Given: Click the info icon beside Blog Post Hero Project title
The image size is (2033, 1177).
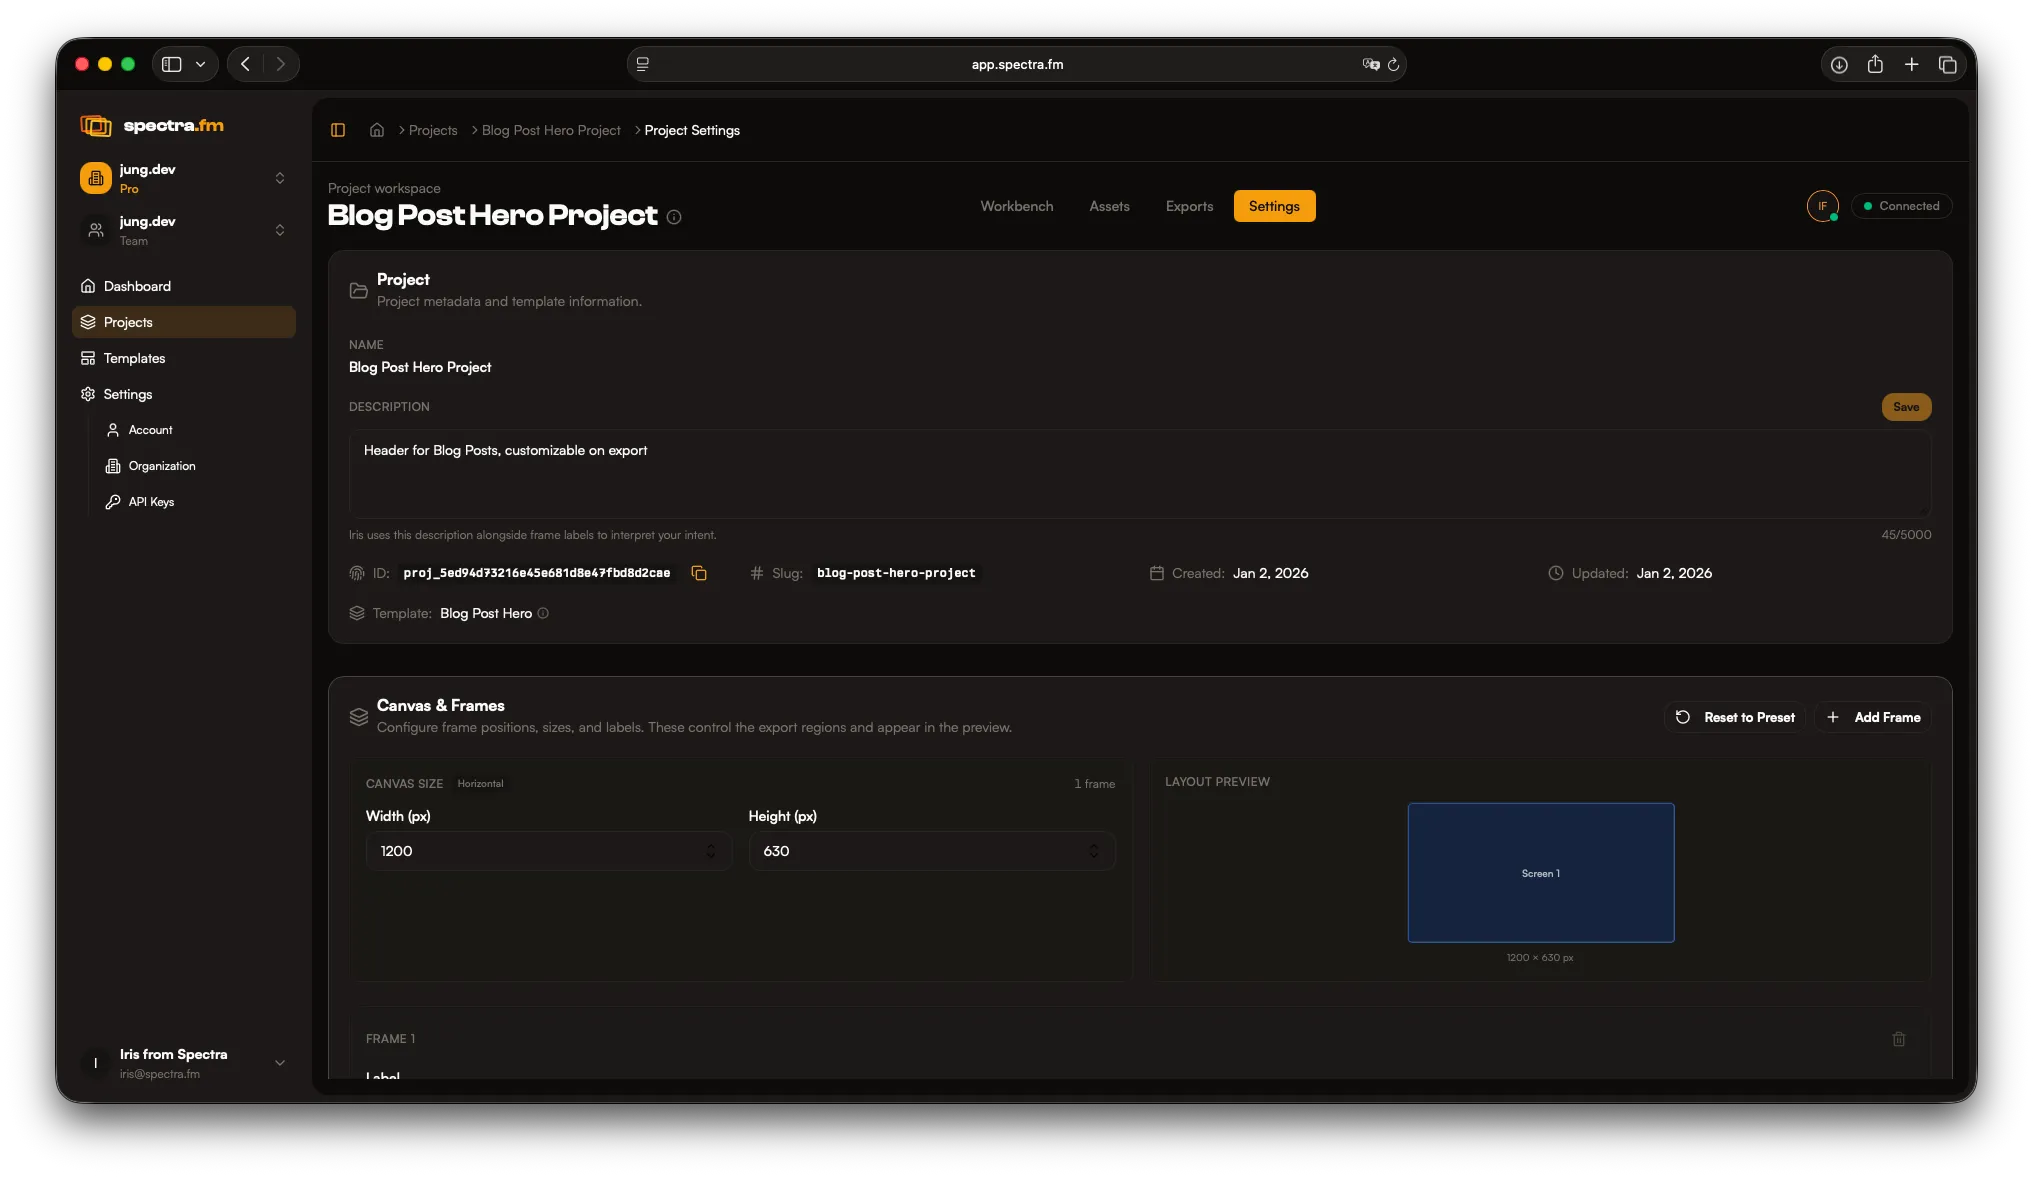Looking at the screenshot, I should click(x=674, y=217).
